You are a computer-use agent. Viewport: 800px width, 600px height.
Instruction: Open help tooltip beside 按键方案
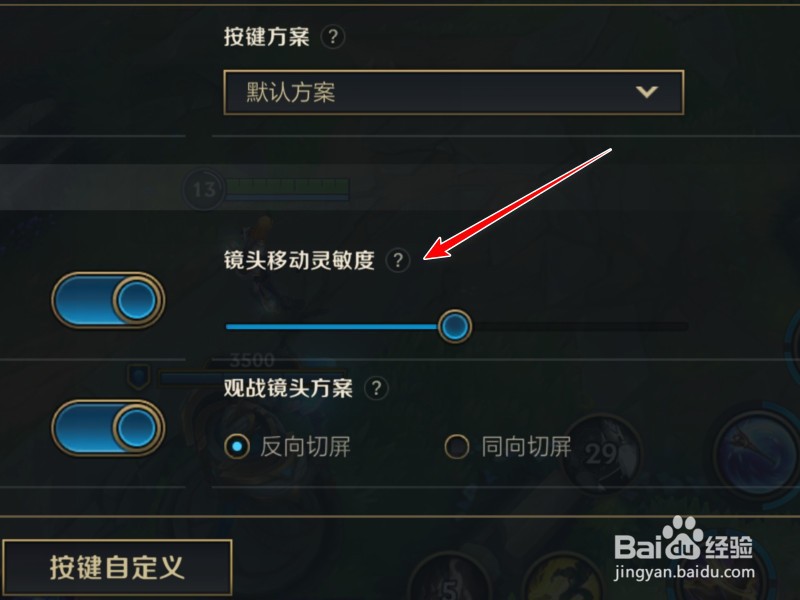click(333, 37)
